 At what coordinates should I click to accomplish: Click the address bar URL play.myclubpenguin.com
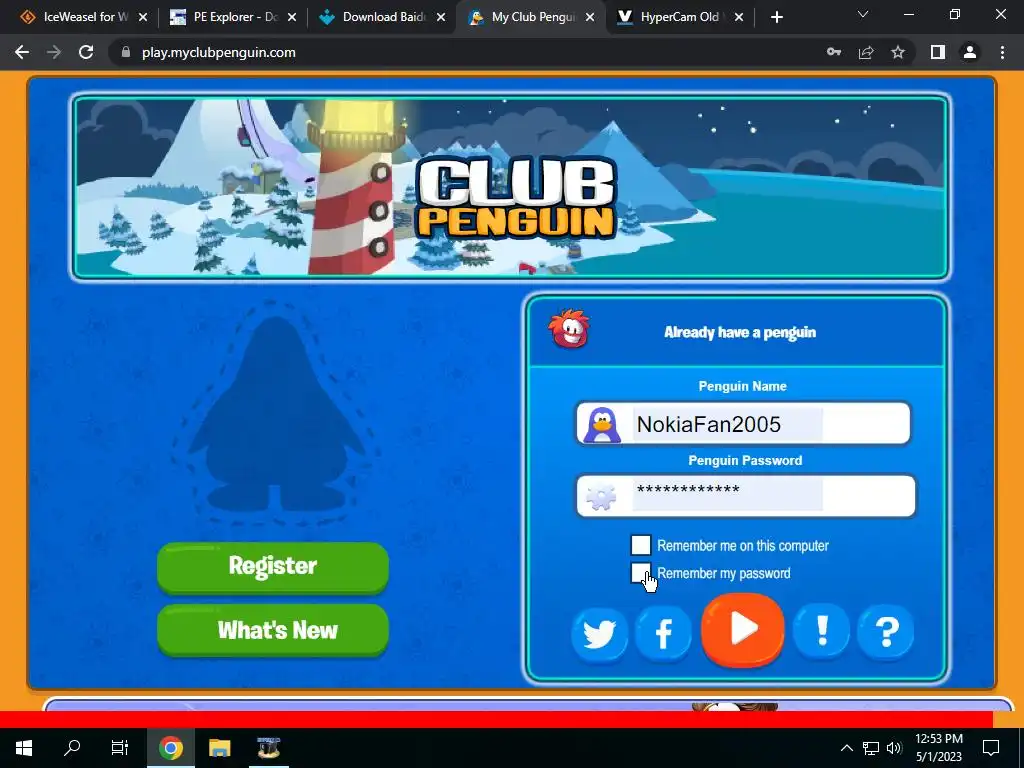click(x=219, y=52)
